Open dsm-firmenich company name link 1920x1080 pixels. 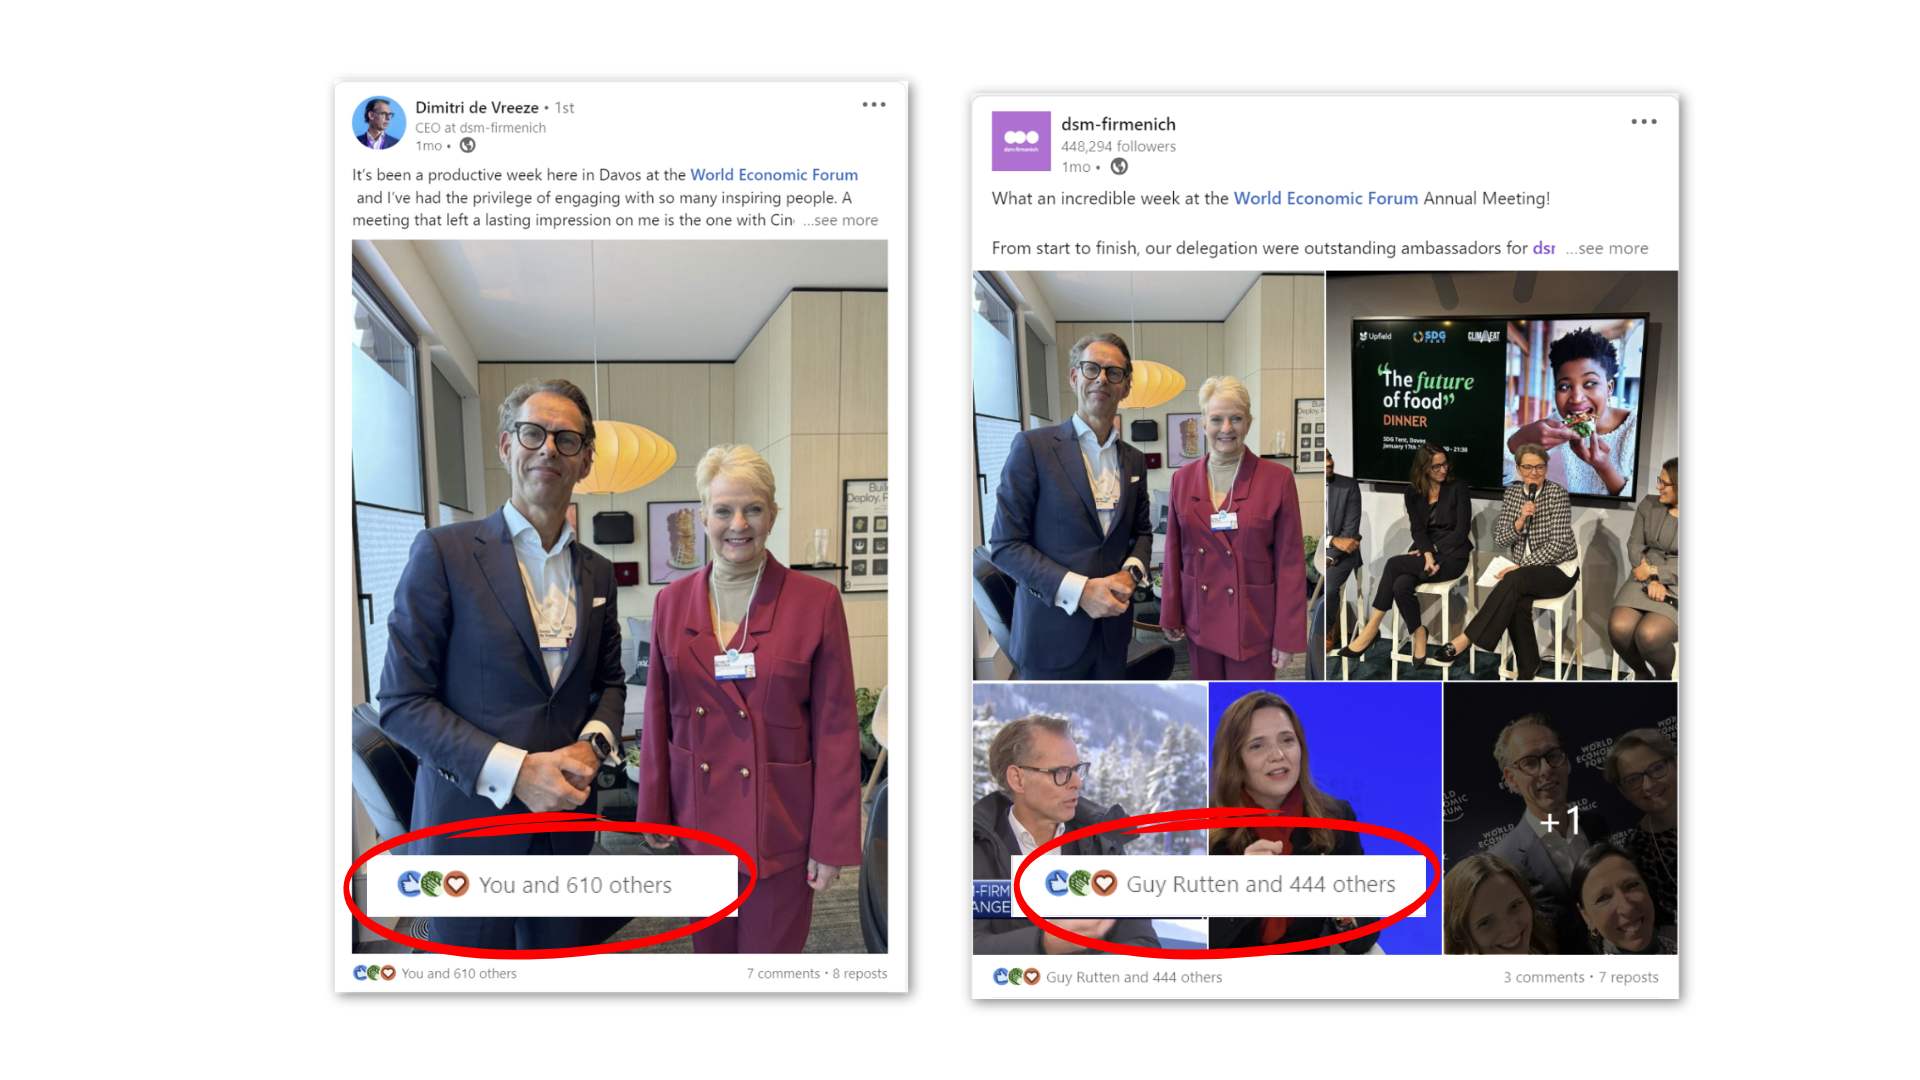click(x=1118, y=124)
